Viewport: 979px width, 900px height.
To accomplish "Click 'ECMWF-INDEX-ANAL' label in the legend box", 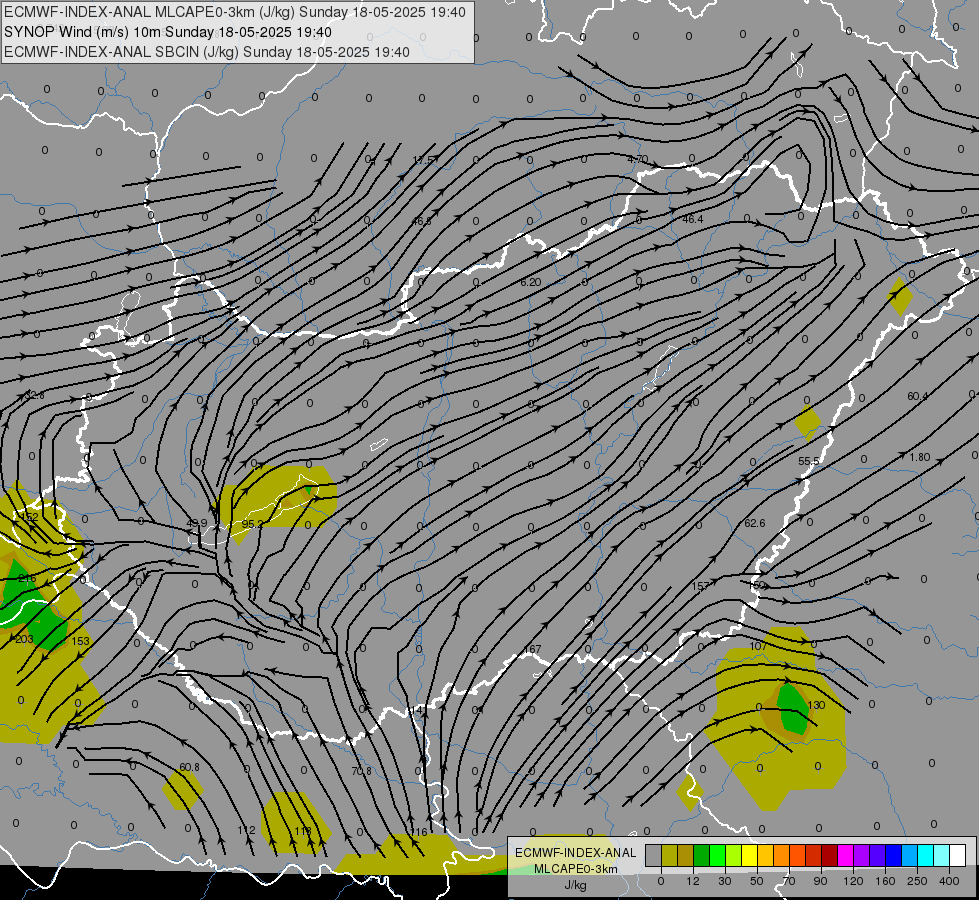I will coord(575,853).
